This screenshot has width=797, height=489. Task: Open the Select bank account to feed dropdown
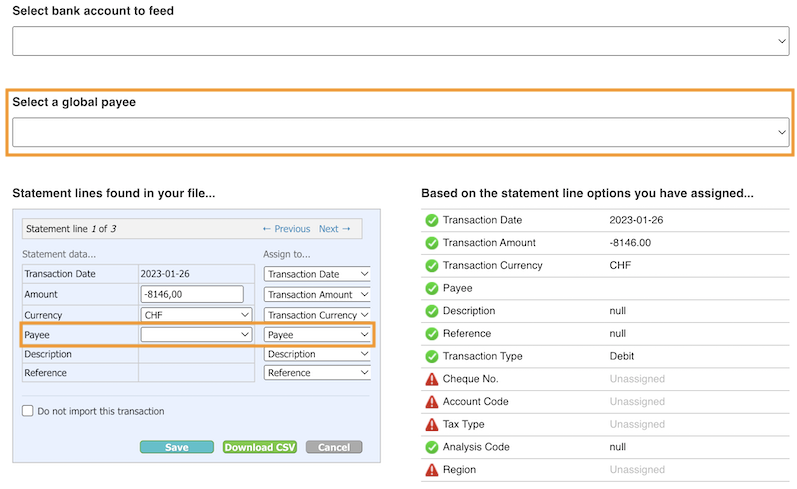pos(400,41)
